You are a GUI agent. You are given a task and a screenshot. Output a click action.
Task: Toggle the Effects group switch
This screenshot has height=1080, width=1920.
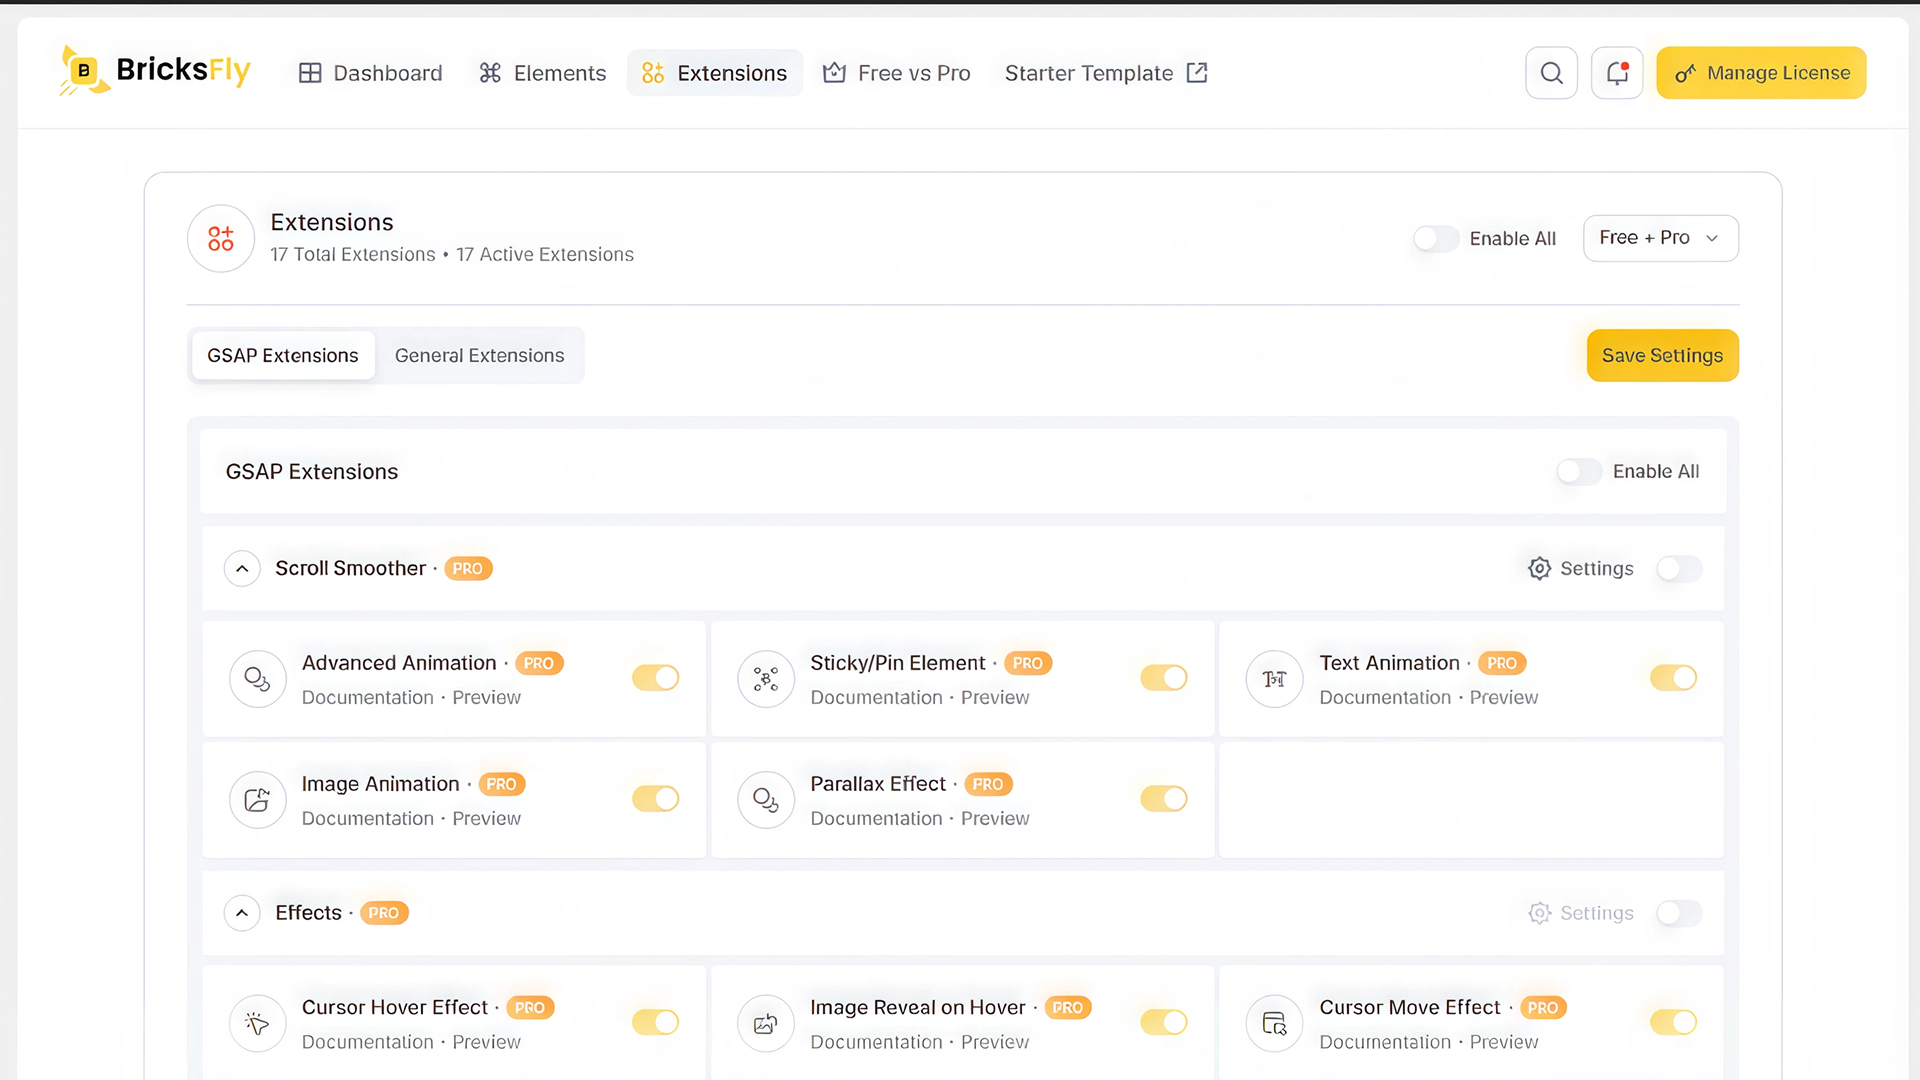(1679, 913)
